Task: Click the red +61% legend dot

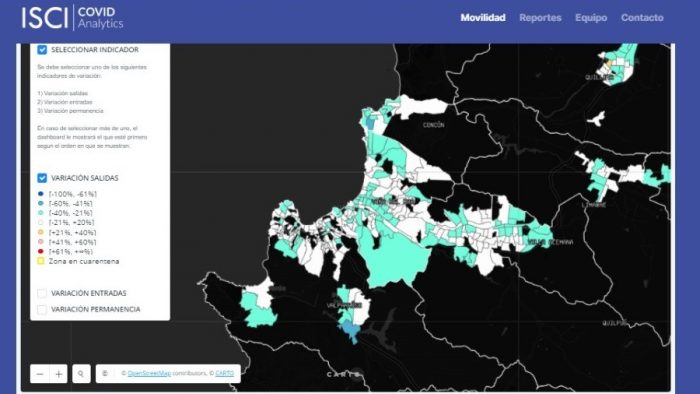Action: coord(41,252)
